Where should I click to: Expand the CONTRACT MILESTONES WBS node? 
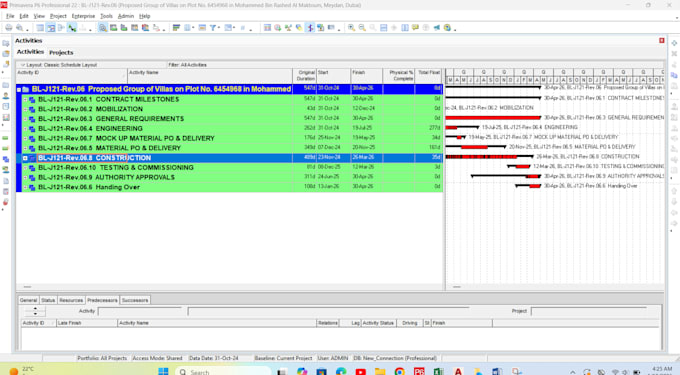pos(25,100)
